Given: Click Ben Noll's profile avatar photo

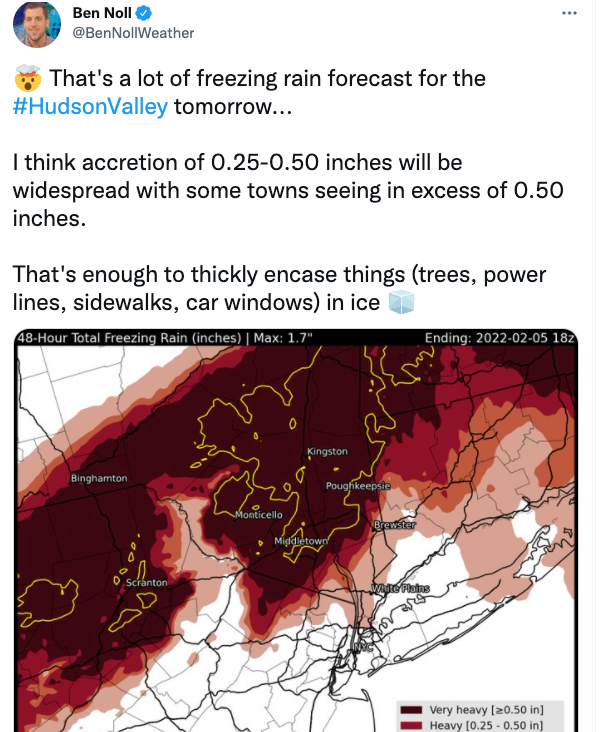Looking at the screenshot, I should (35, 25).
